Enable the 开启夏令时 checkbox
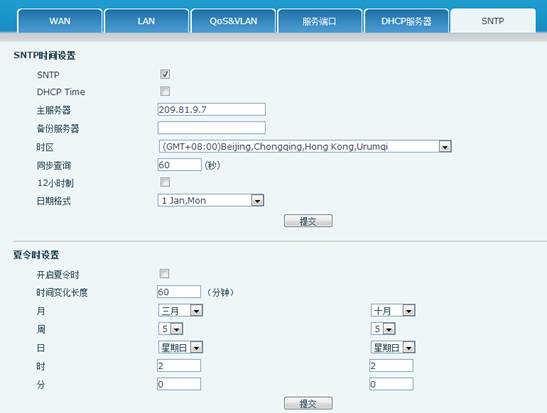This screenshot has width=547, height=413. [164, 273]
